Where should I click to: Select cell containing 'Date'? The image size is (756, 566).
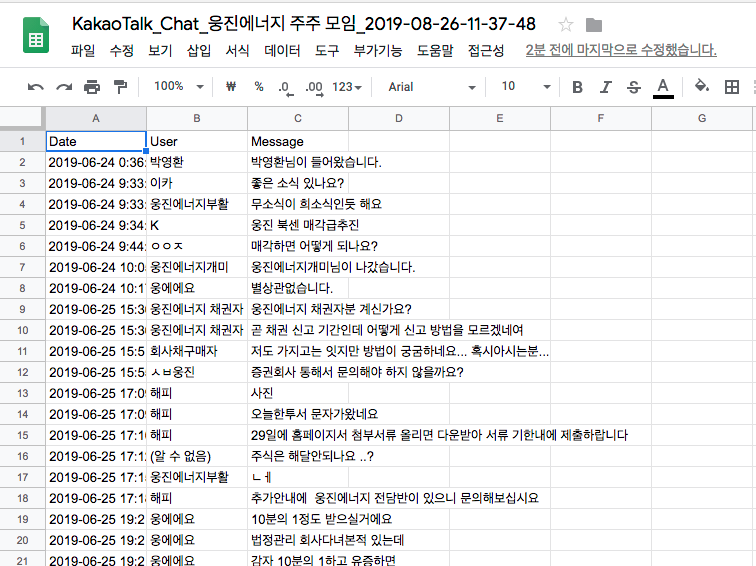click(96, 141)
